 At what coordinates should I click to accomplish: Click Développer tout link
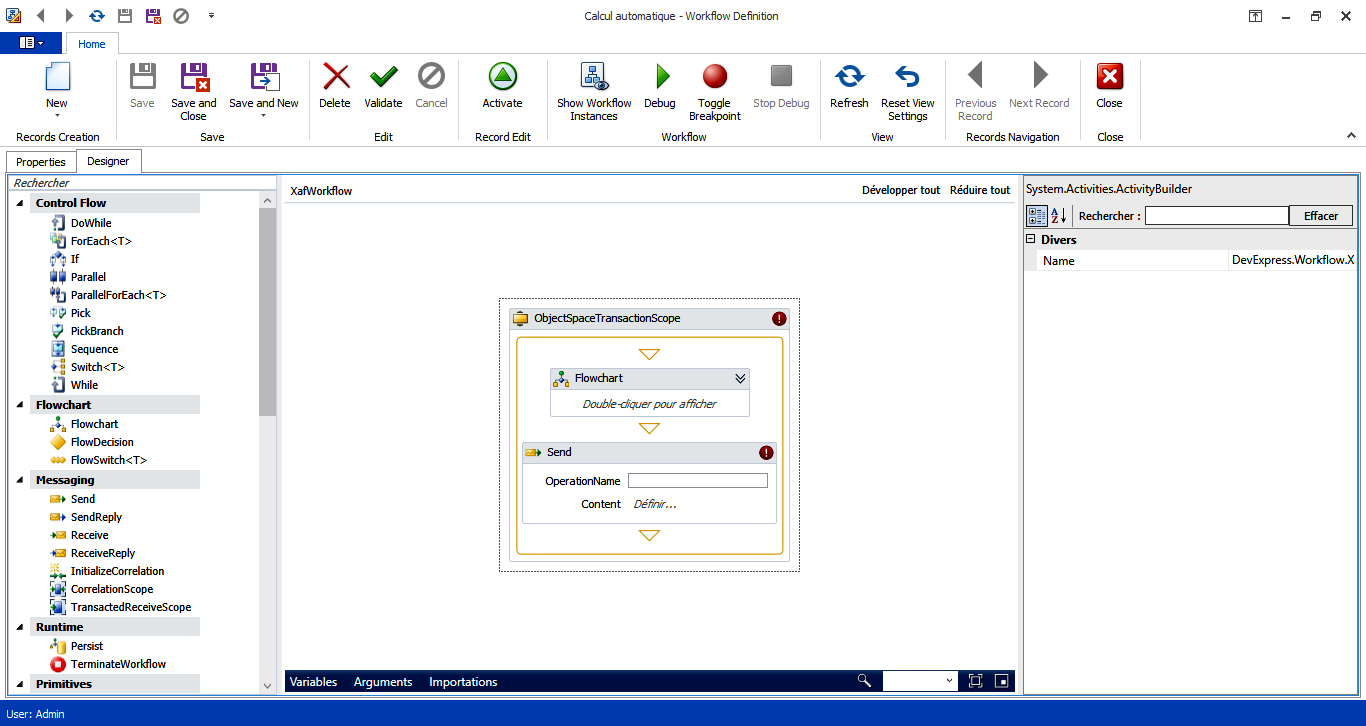901,190
